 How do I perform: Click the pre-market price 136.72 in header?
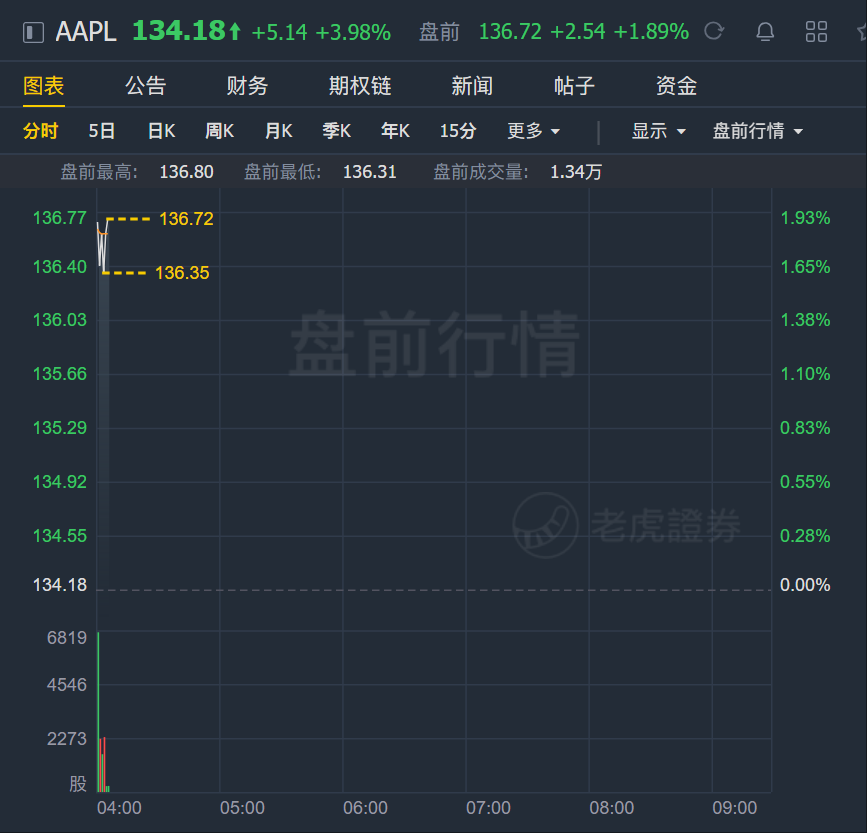[x=510, y=32]
